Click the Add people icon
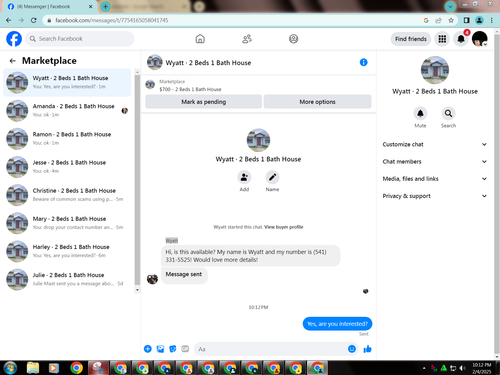 pyautogui.click(x=244, y=177)
